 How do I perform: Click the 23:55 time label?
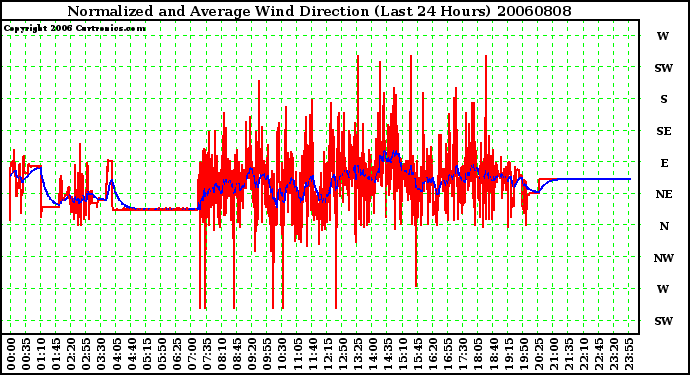(629, 354)
